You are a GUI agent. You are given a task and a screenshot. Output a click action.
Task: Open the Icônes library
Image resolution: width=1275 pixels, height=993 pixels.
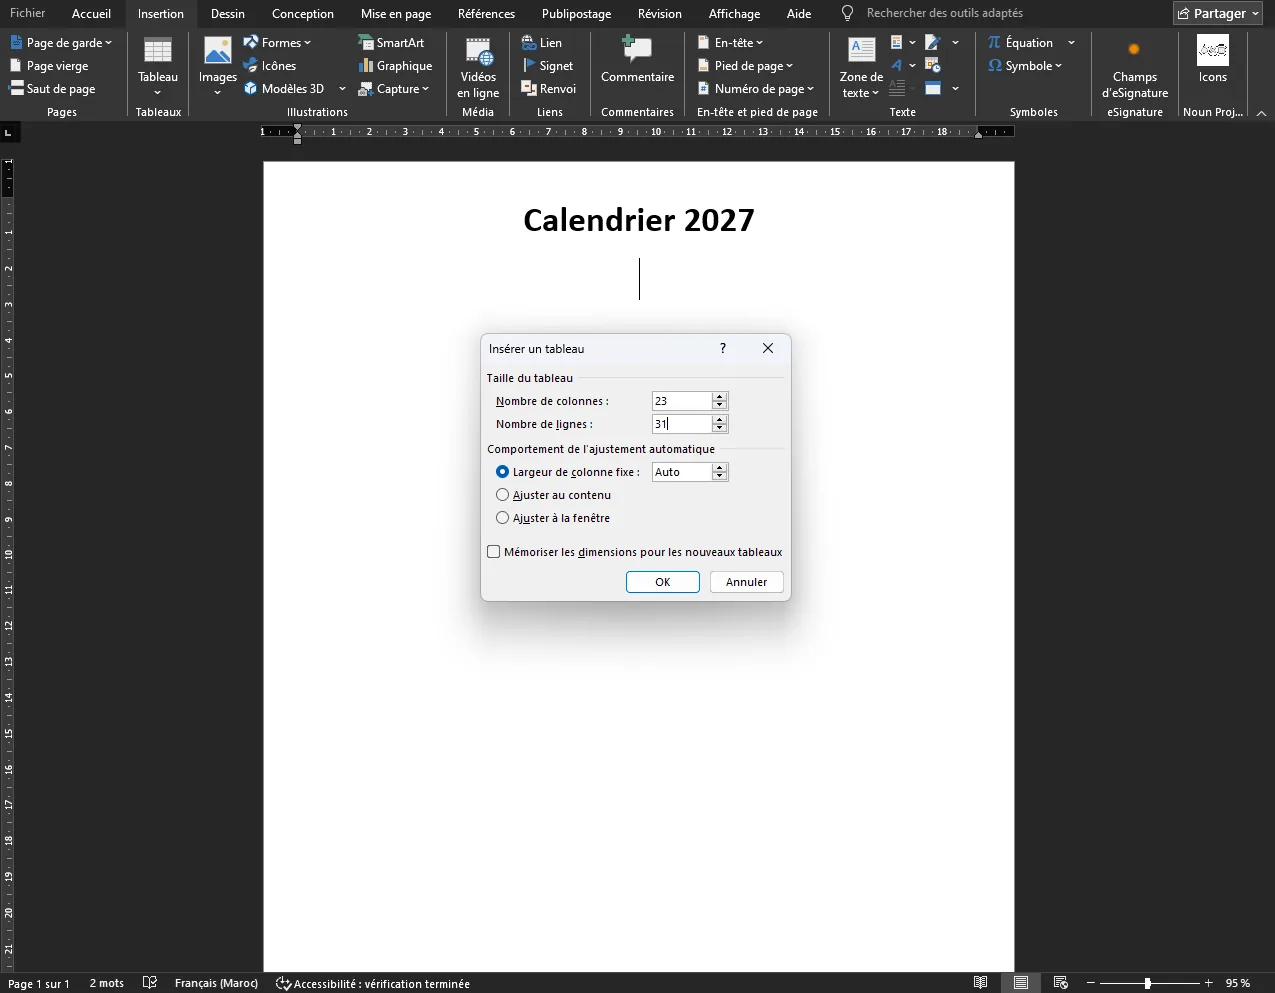[x=270, y=66]
